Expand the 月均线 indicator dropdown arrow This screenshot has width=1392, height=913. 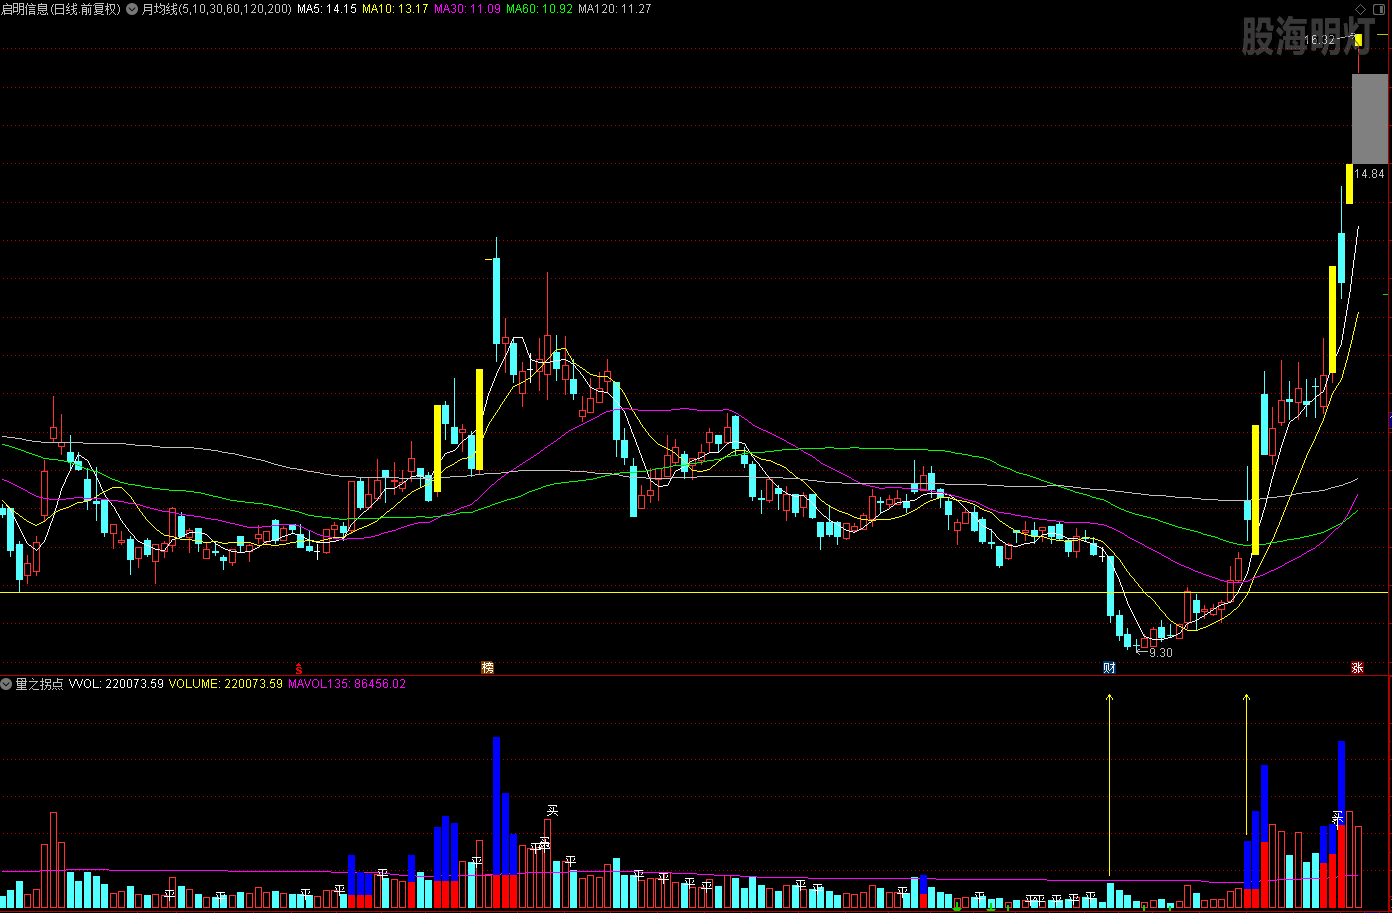tap(132, 9)
